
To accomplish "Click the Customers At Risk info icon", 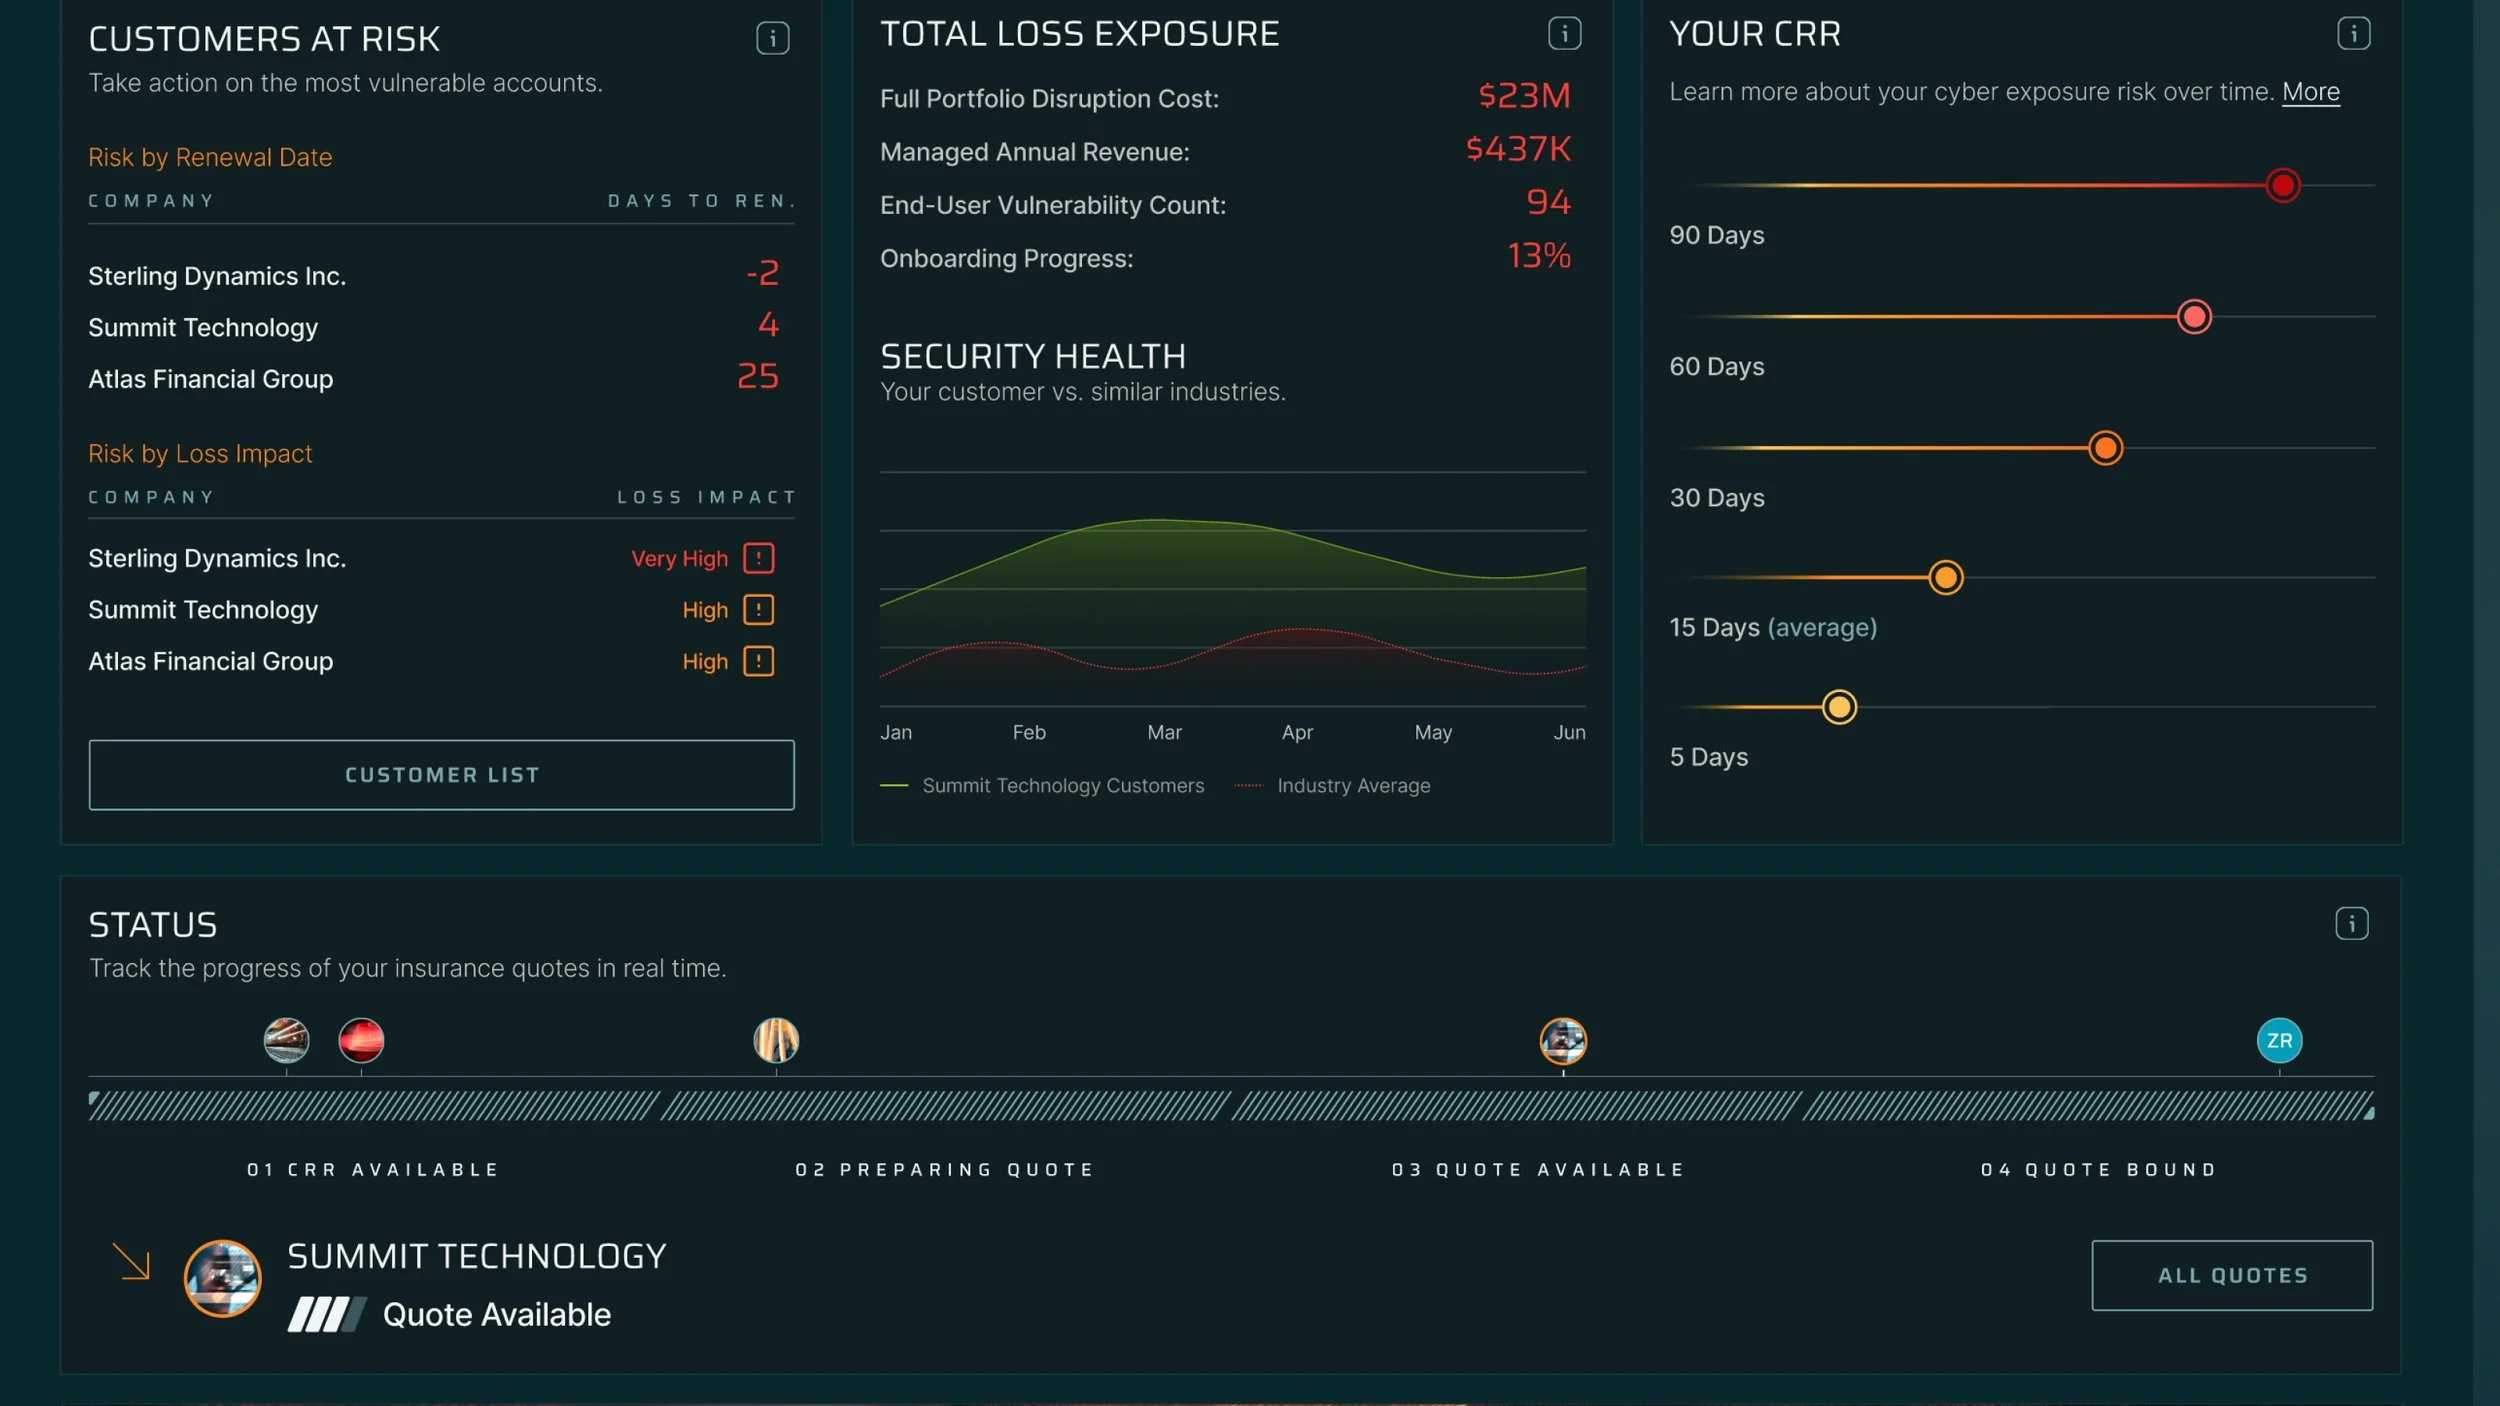I will point(772,39).
